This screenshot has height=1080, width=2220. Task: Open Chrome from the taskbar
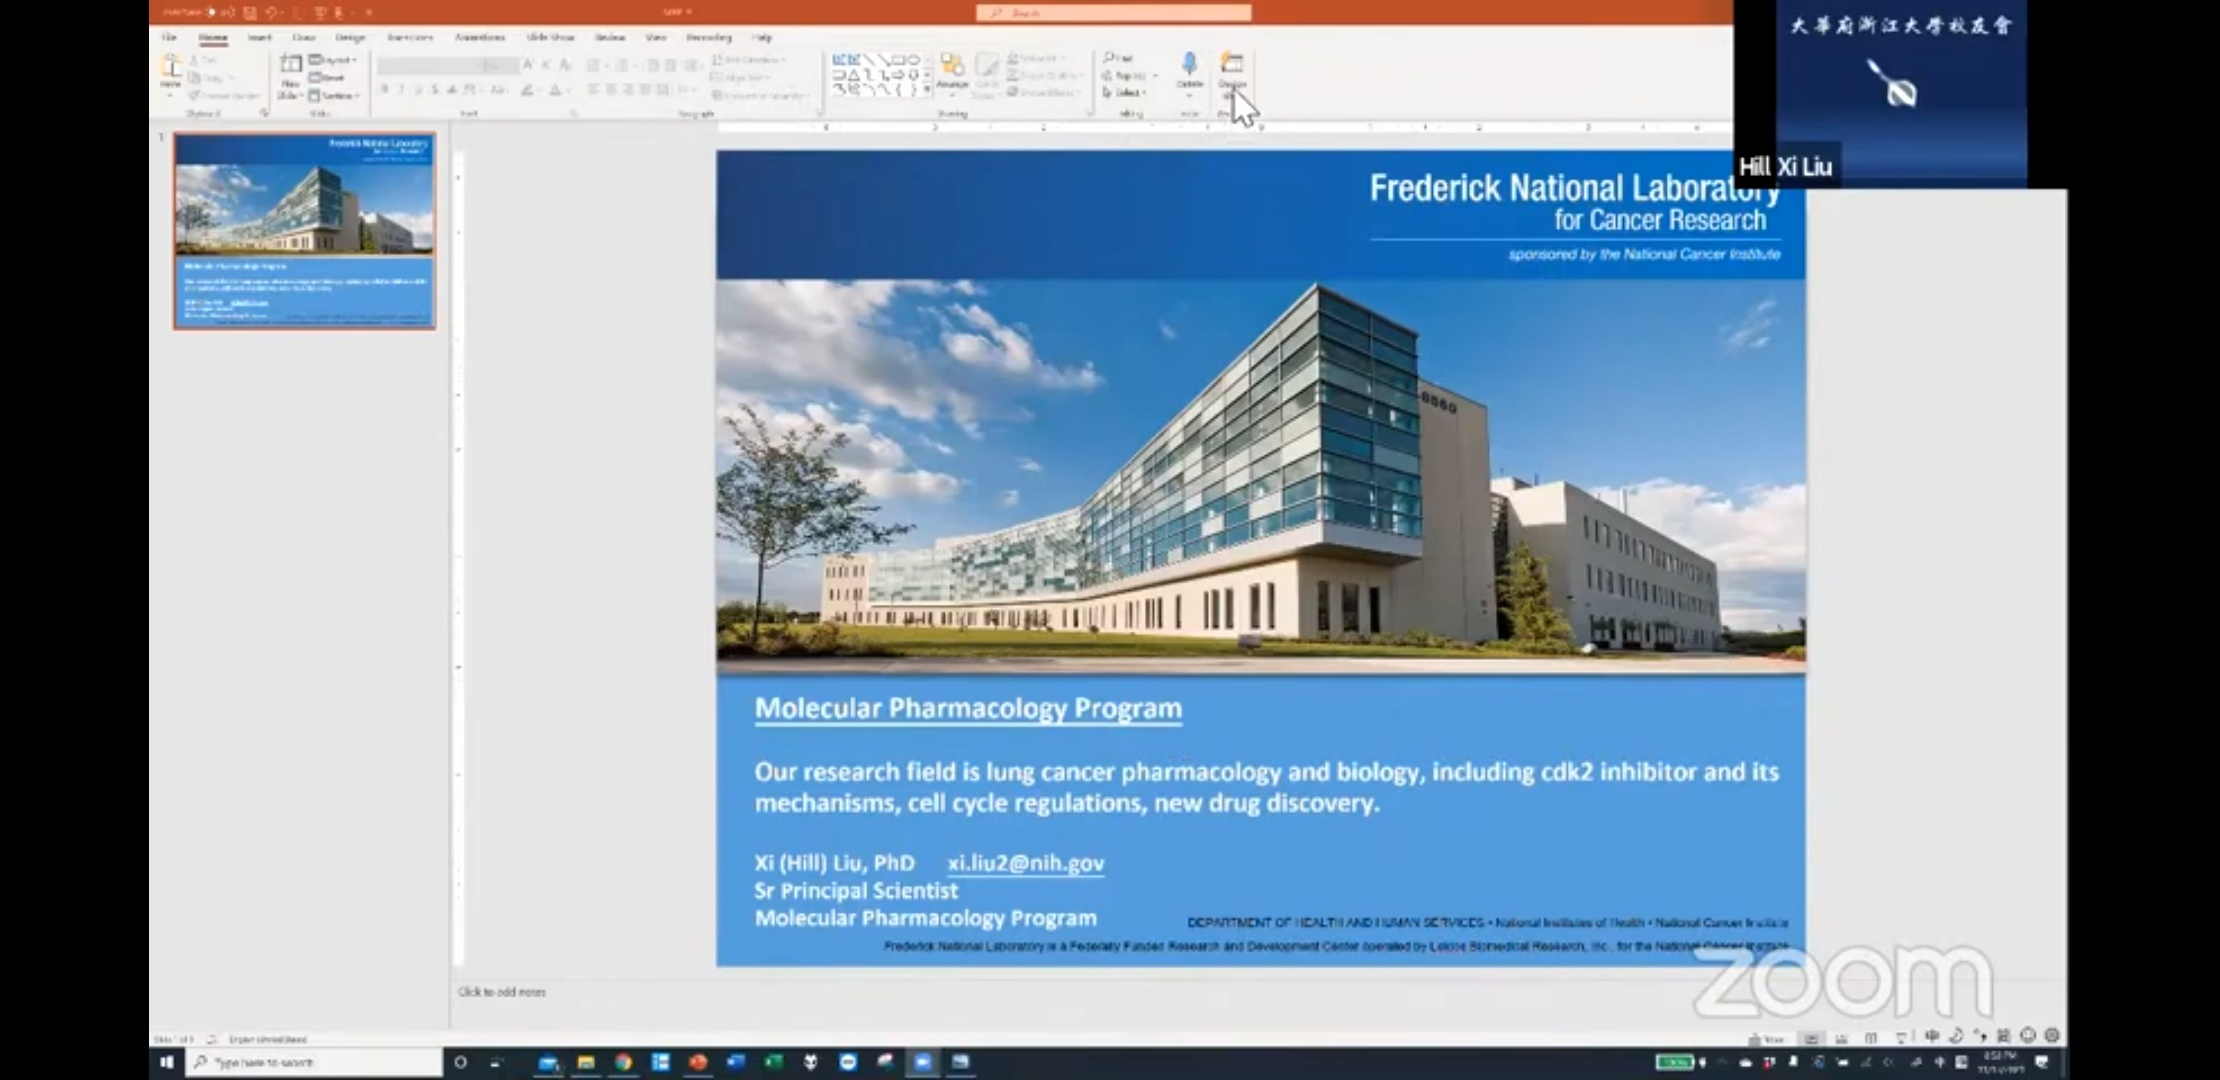(x=623, y=1062)
